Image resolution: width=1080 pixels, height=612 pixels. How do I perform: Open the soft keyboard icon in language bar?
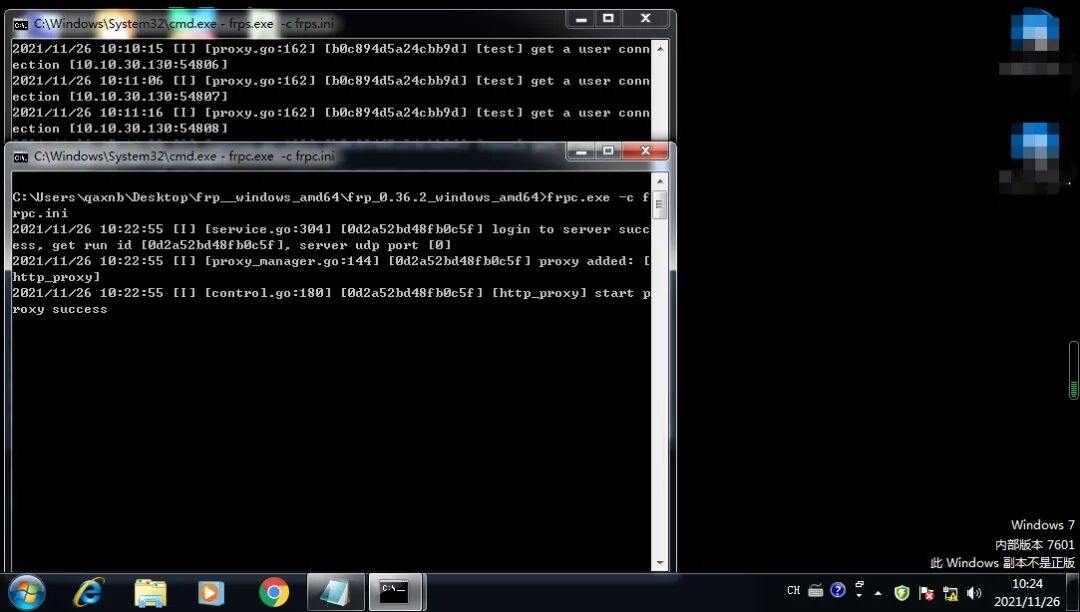816,591
